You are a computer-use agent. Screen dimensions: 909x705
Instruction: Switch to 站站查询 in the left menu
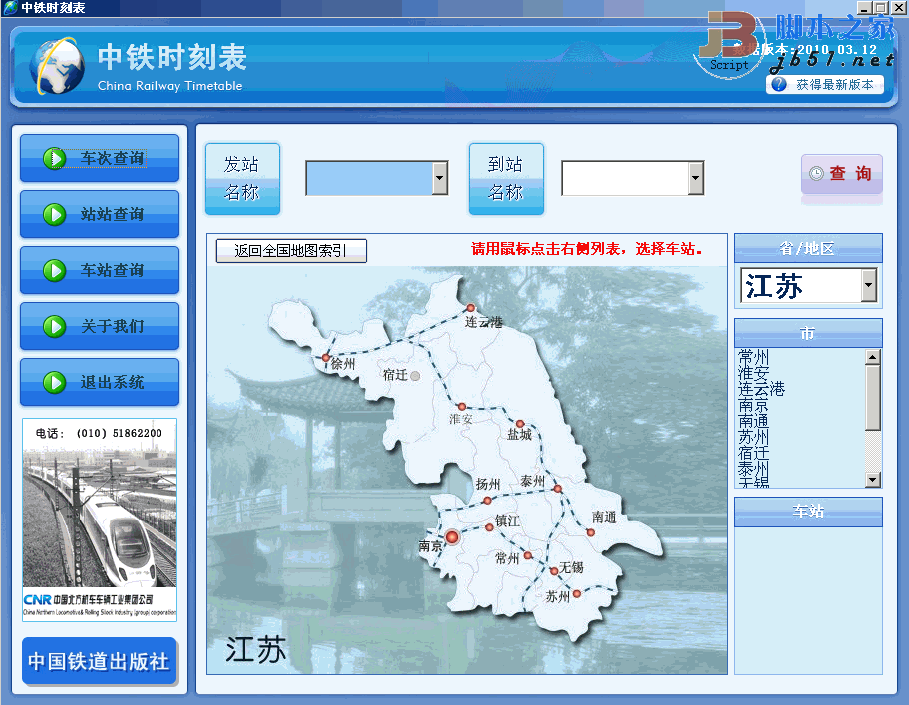[x=100, y=214]
